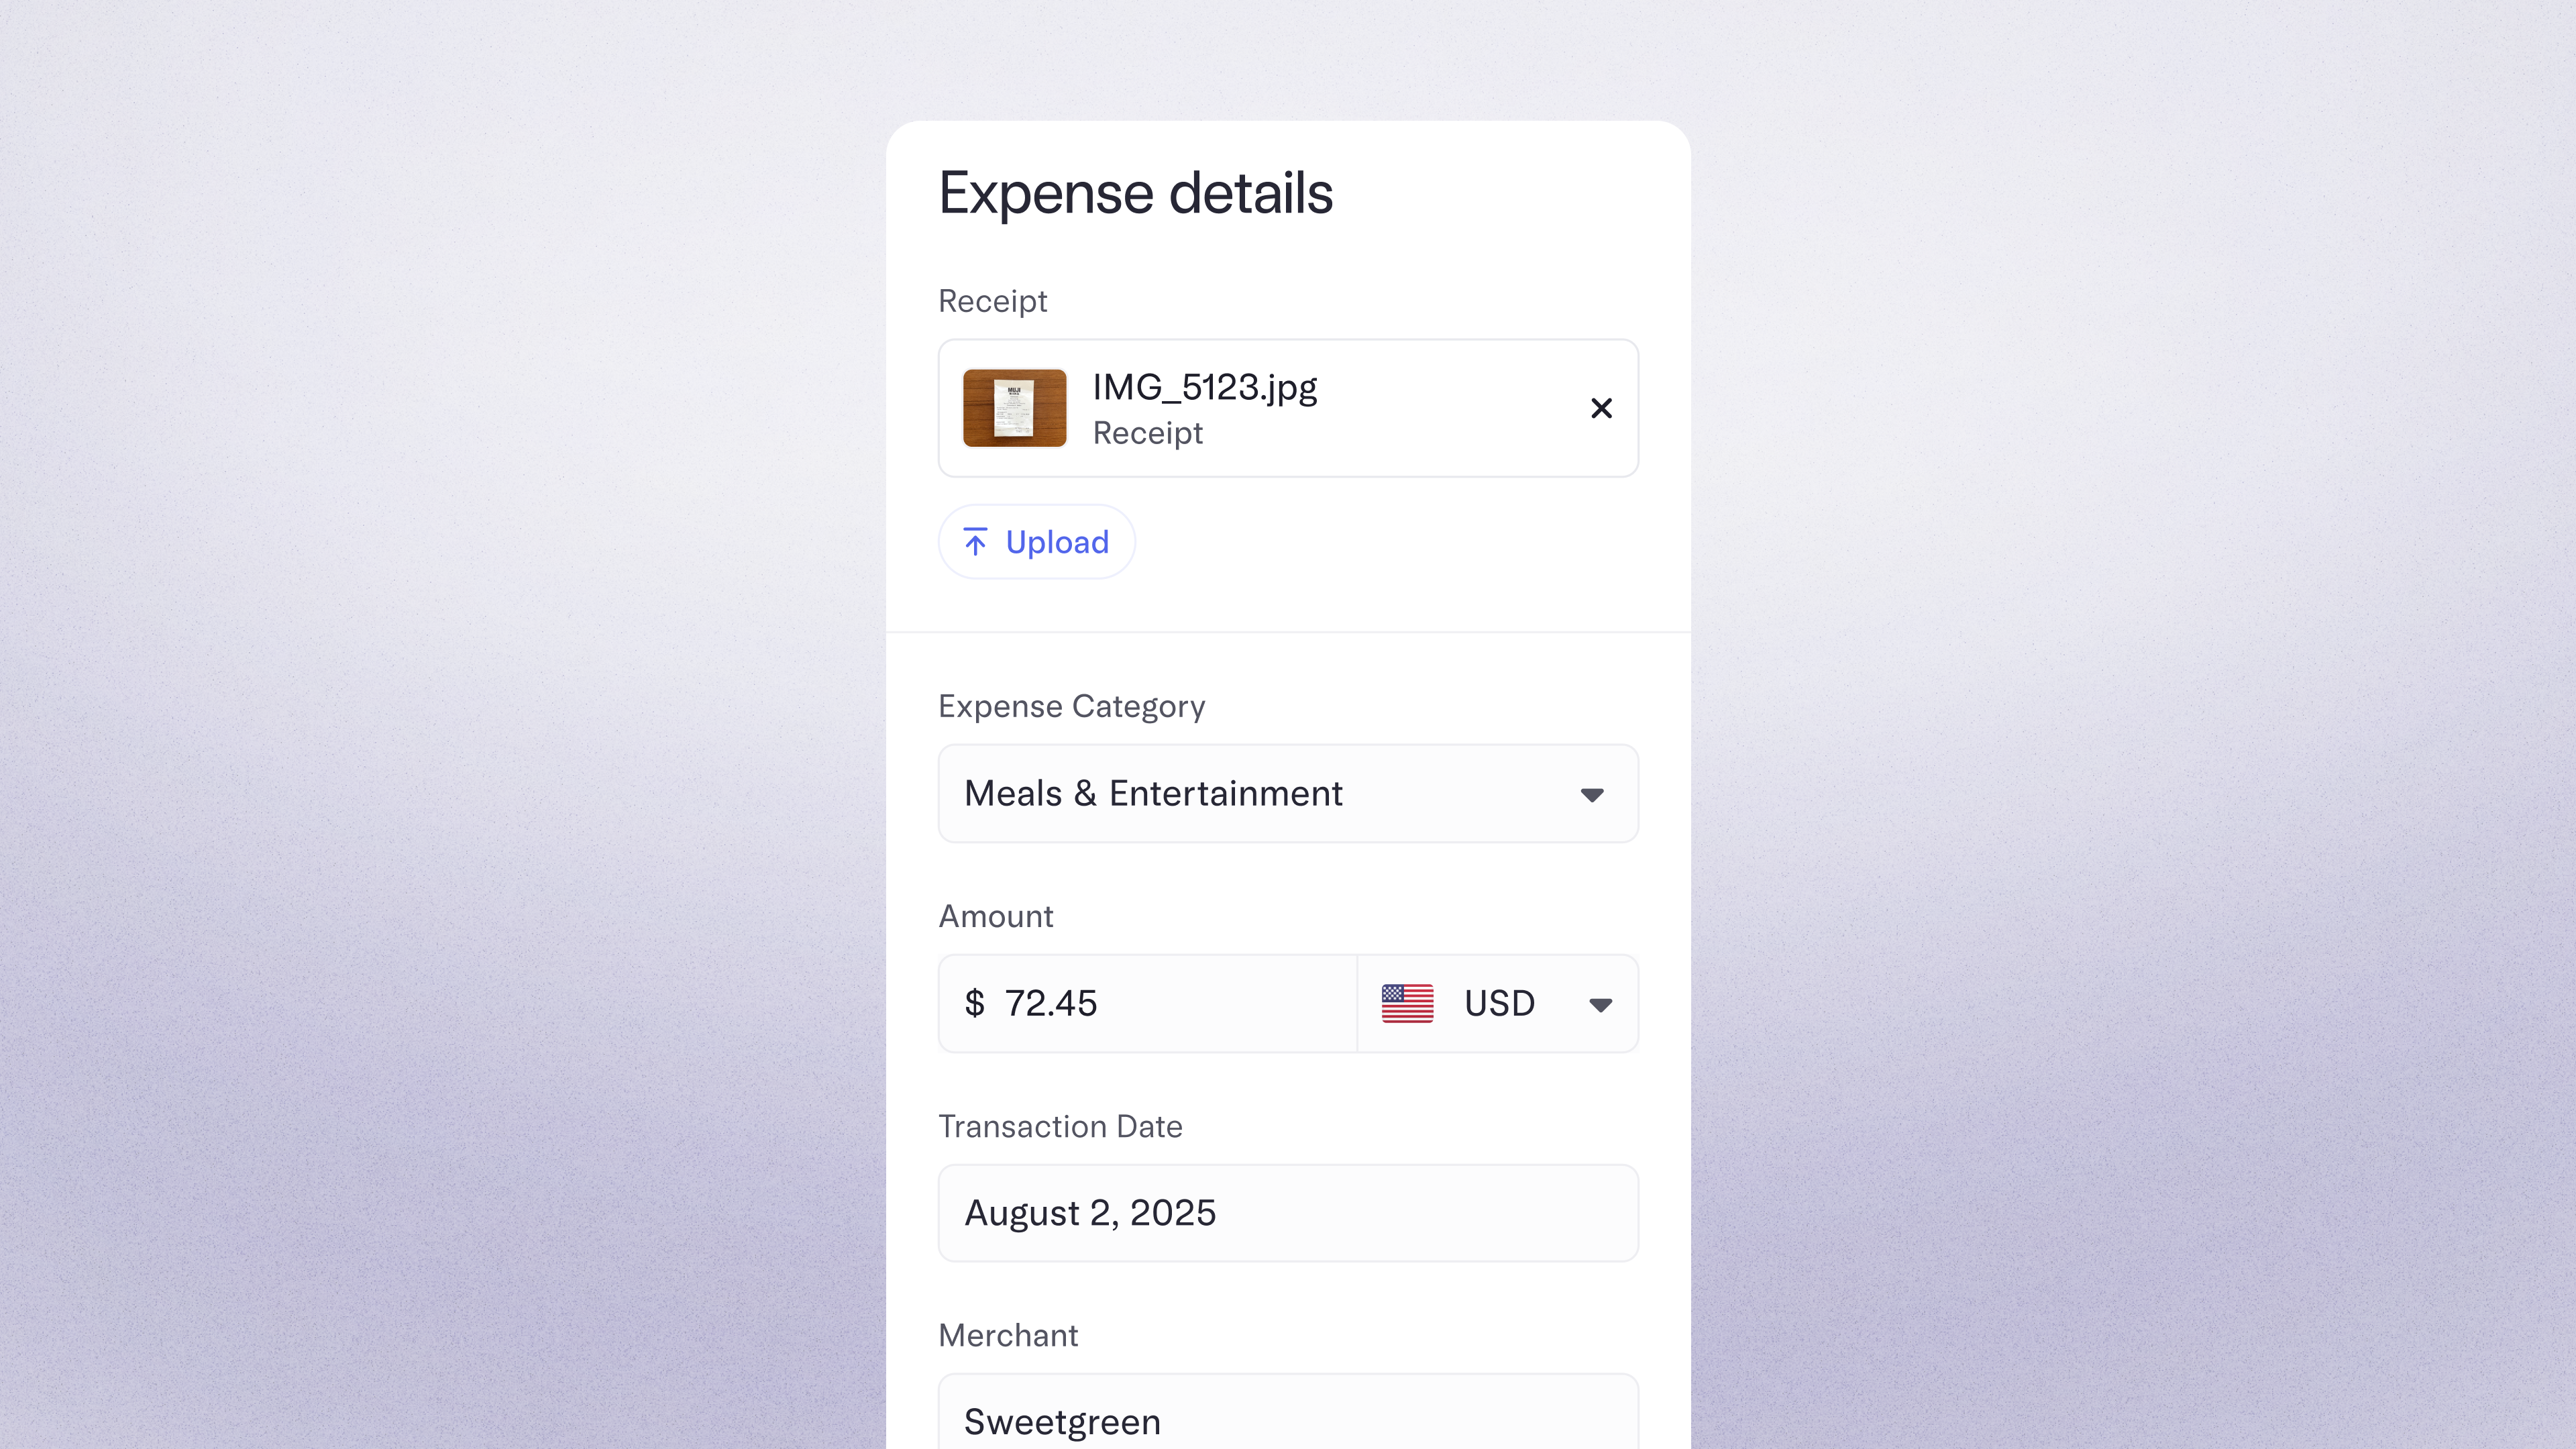Select the Meals & Entertainment category text
This screenshot has width=2576, height=1449.
click(1153, 794)
